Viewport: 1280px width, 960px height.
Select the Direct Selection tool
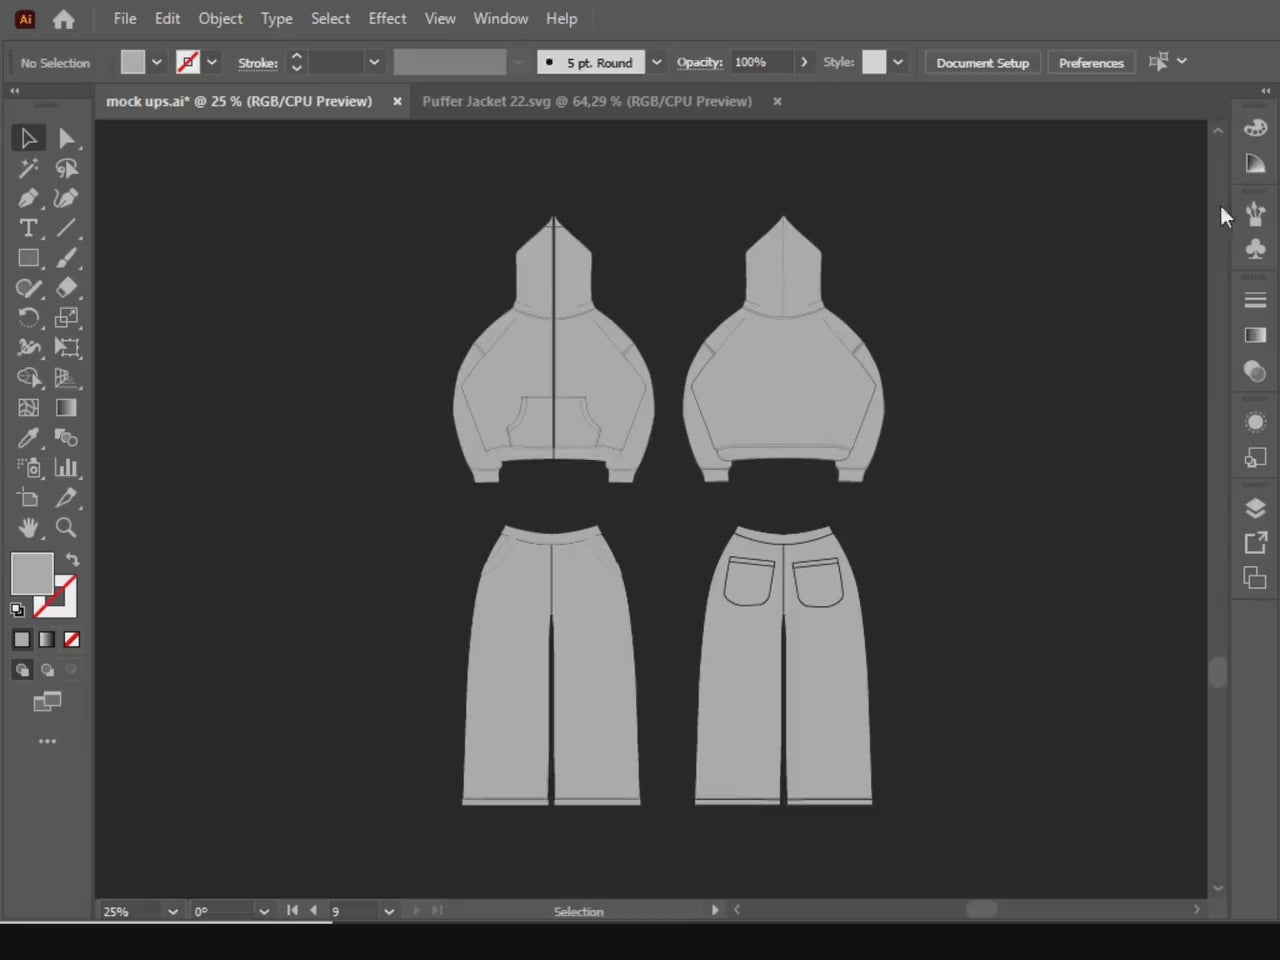pos(68,138)
